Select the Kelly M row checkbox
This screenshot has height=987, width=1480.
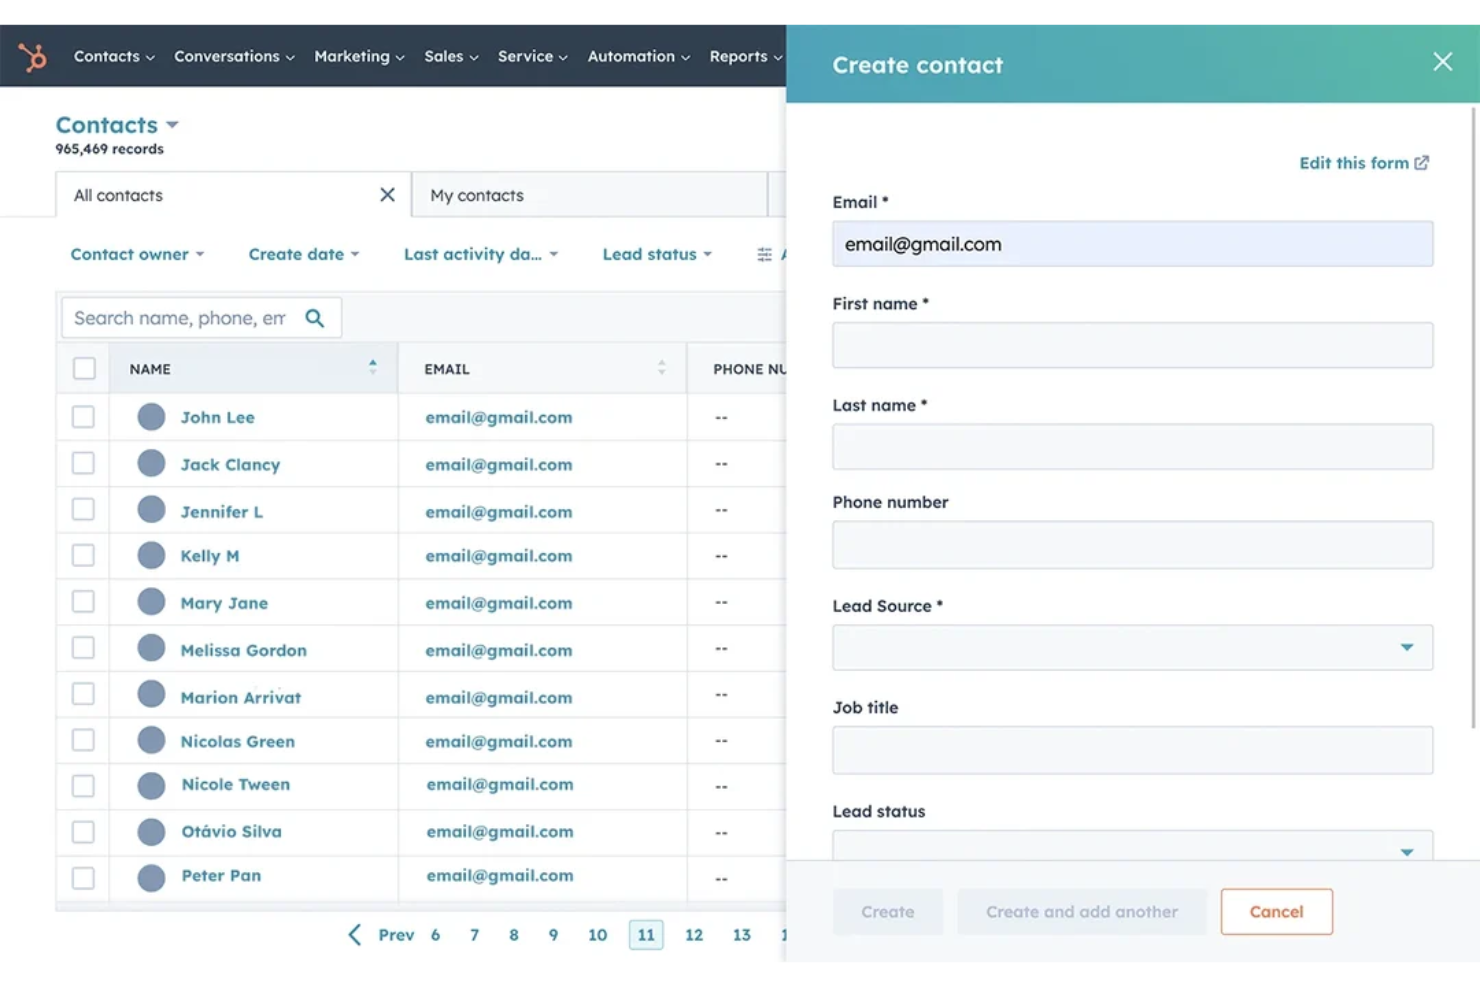83,555
